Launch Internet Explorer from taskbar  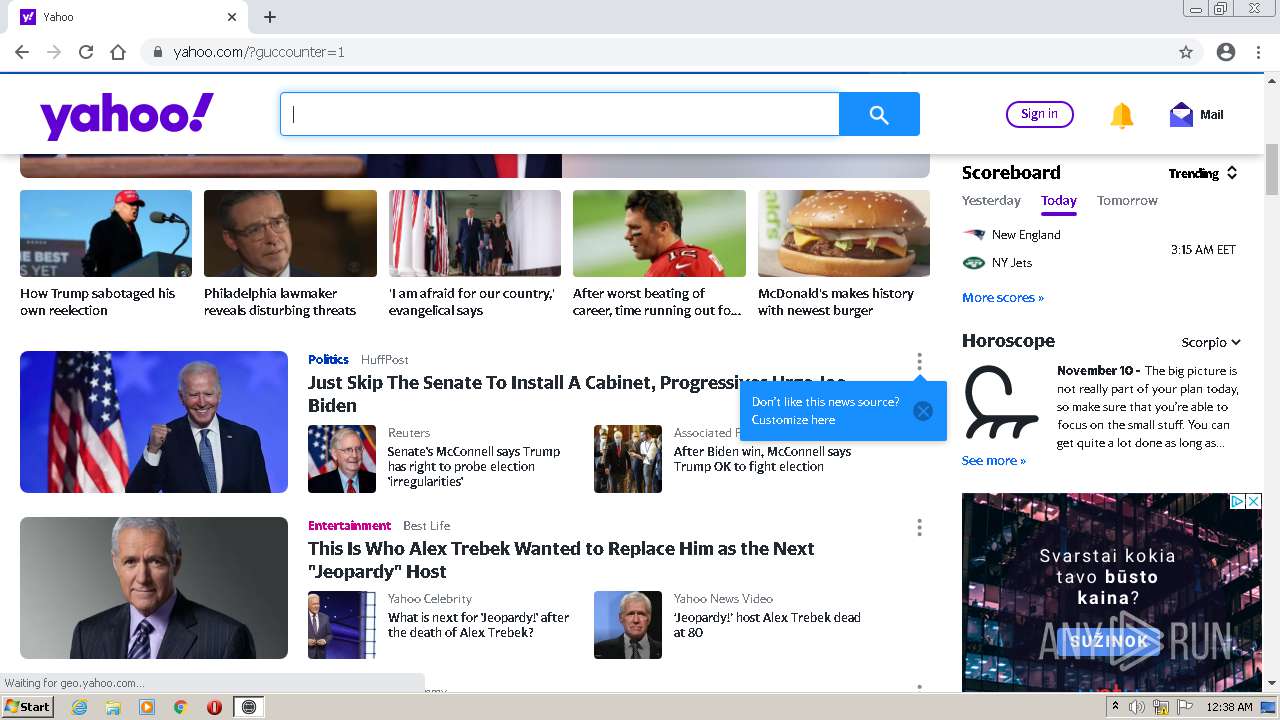tap(79, 707)
